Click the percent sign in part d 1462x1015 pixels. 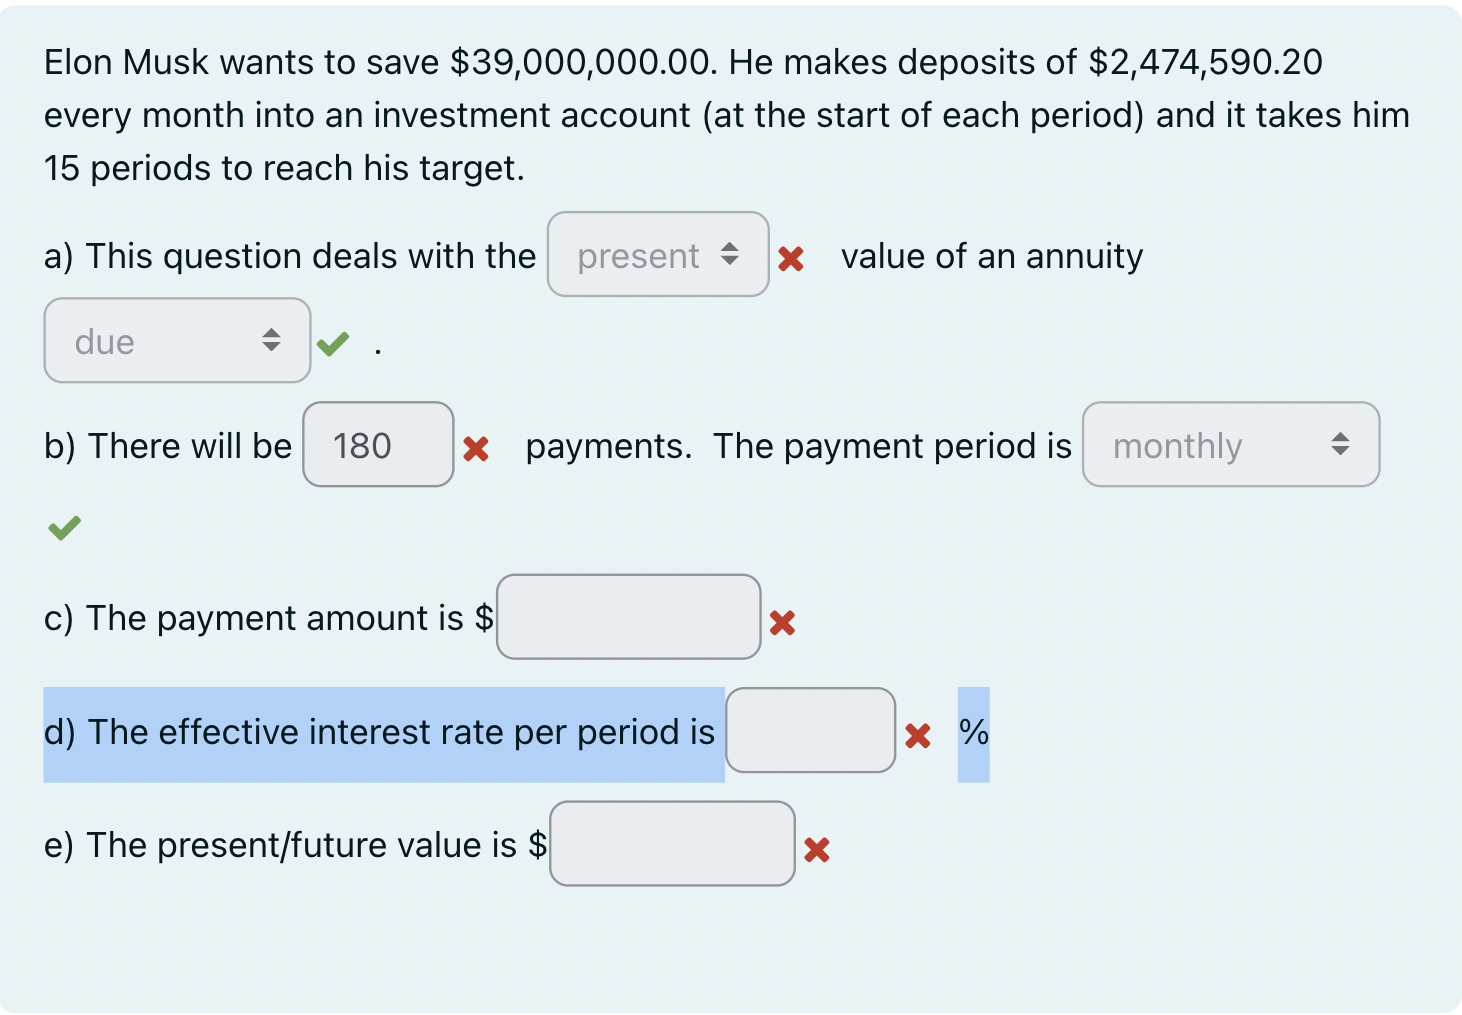pyautogui.click(x=974, y=734)
